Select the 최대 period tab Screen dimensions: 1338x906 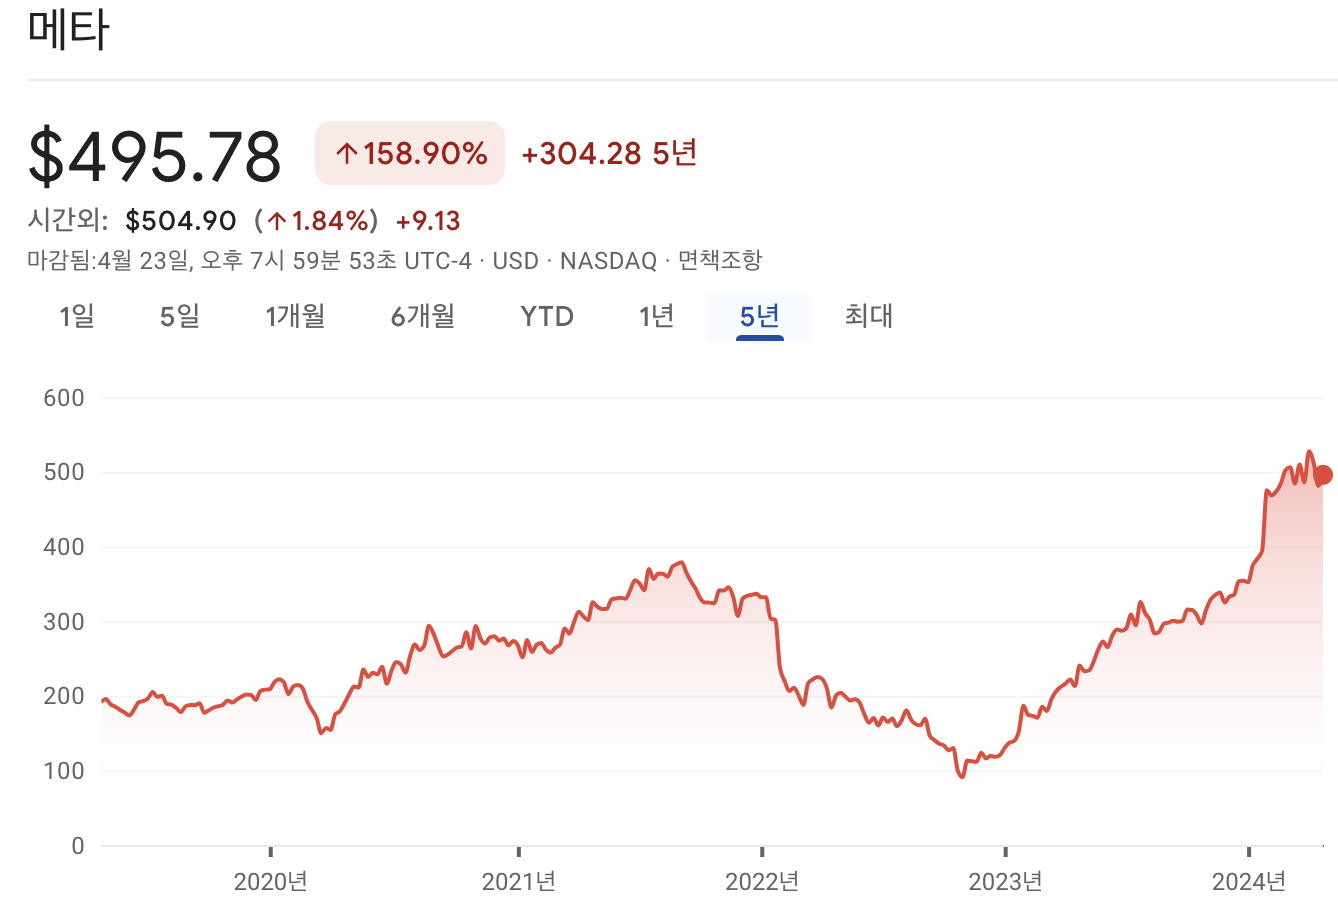866,316
